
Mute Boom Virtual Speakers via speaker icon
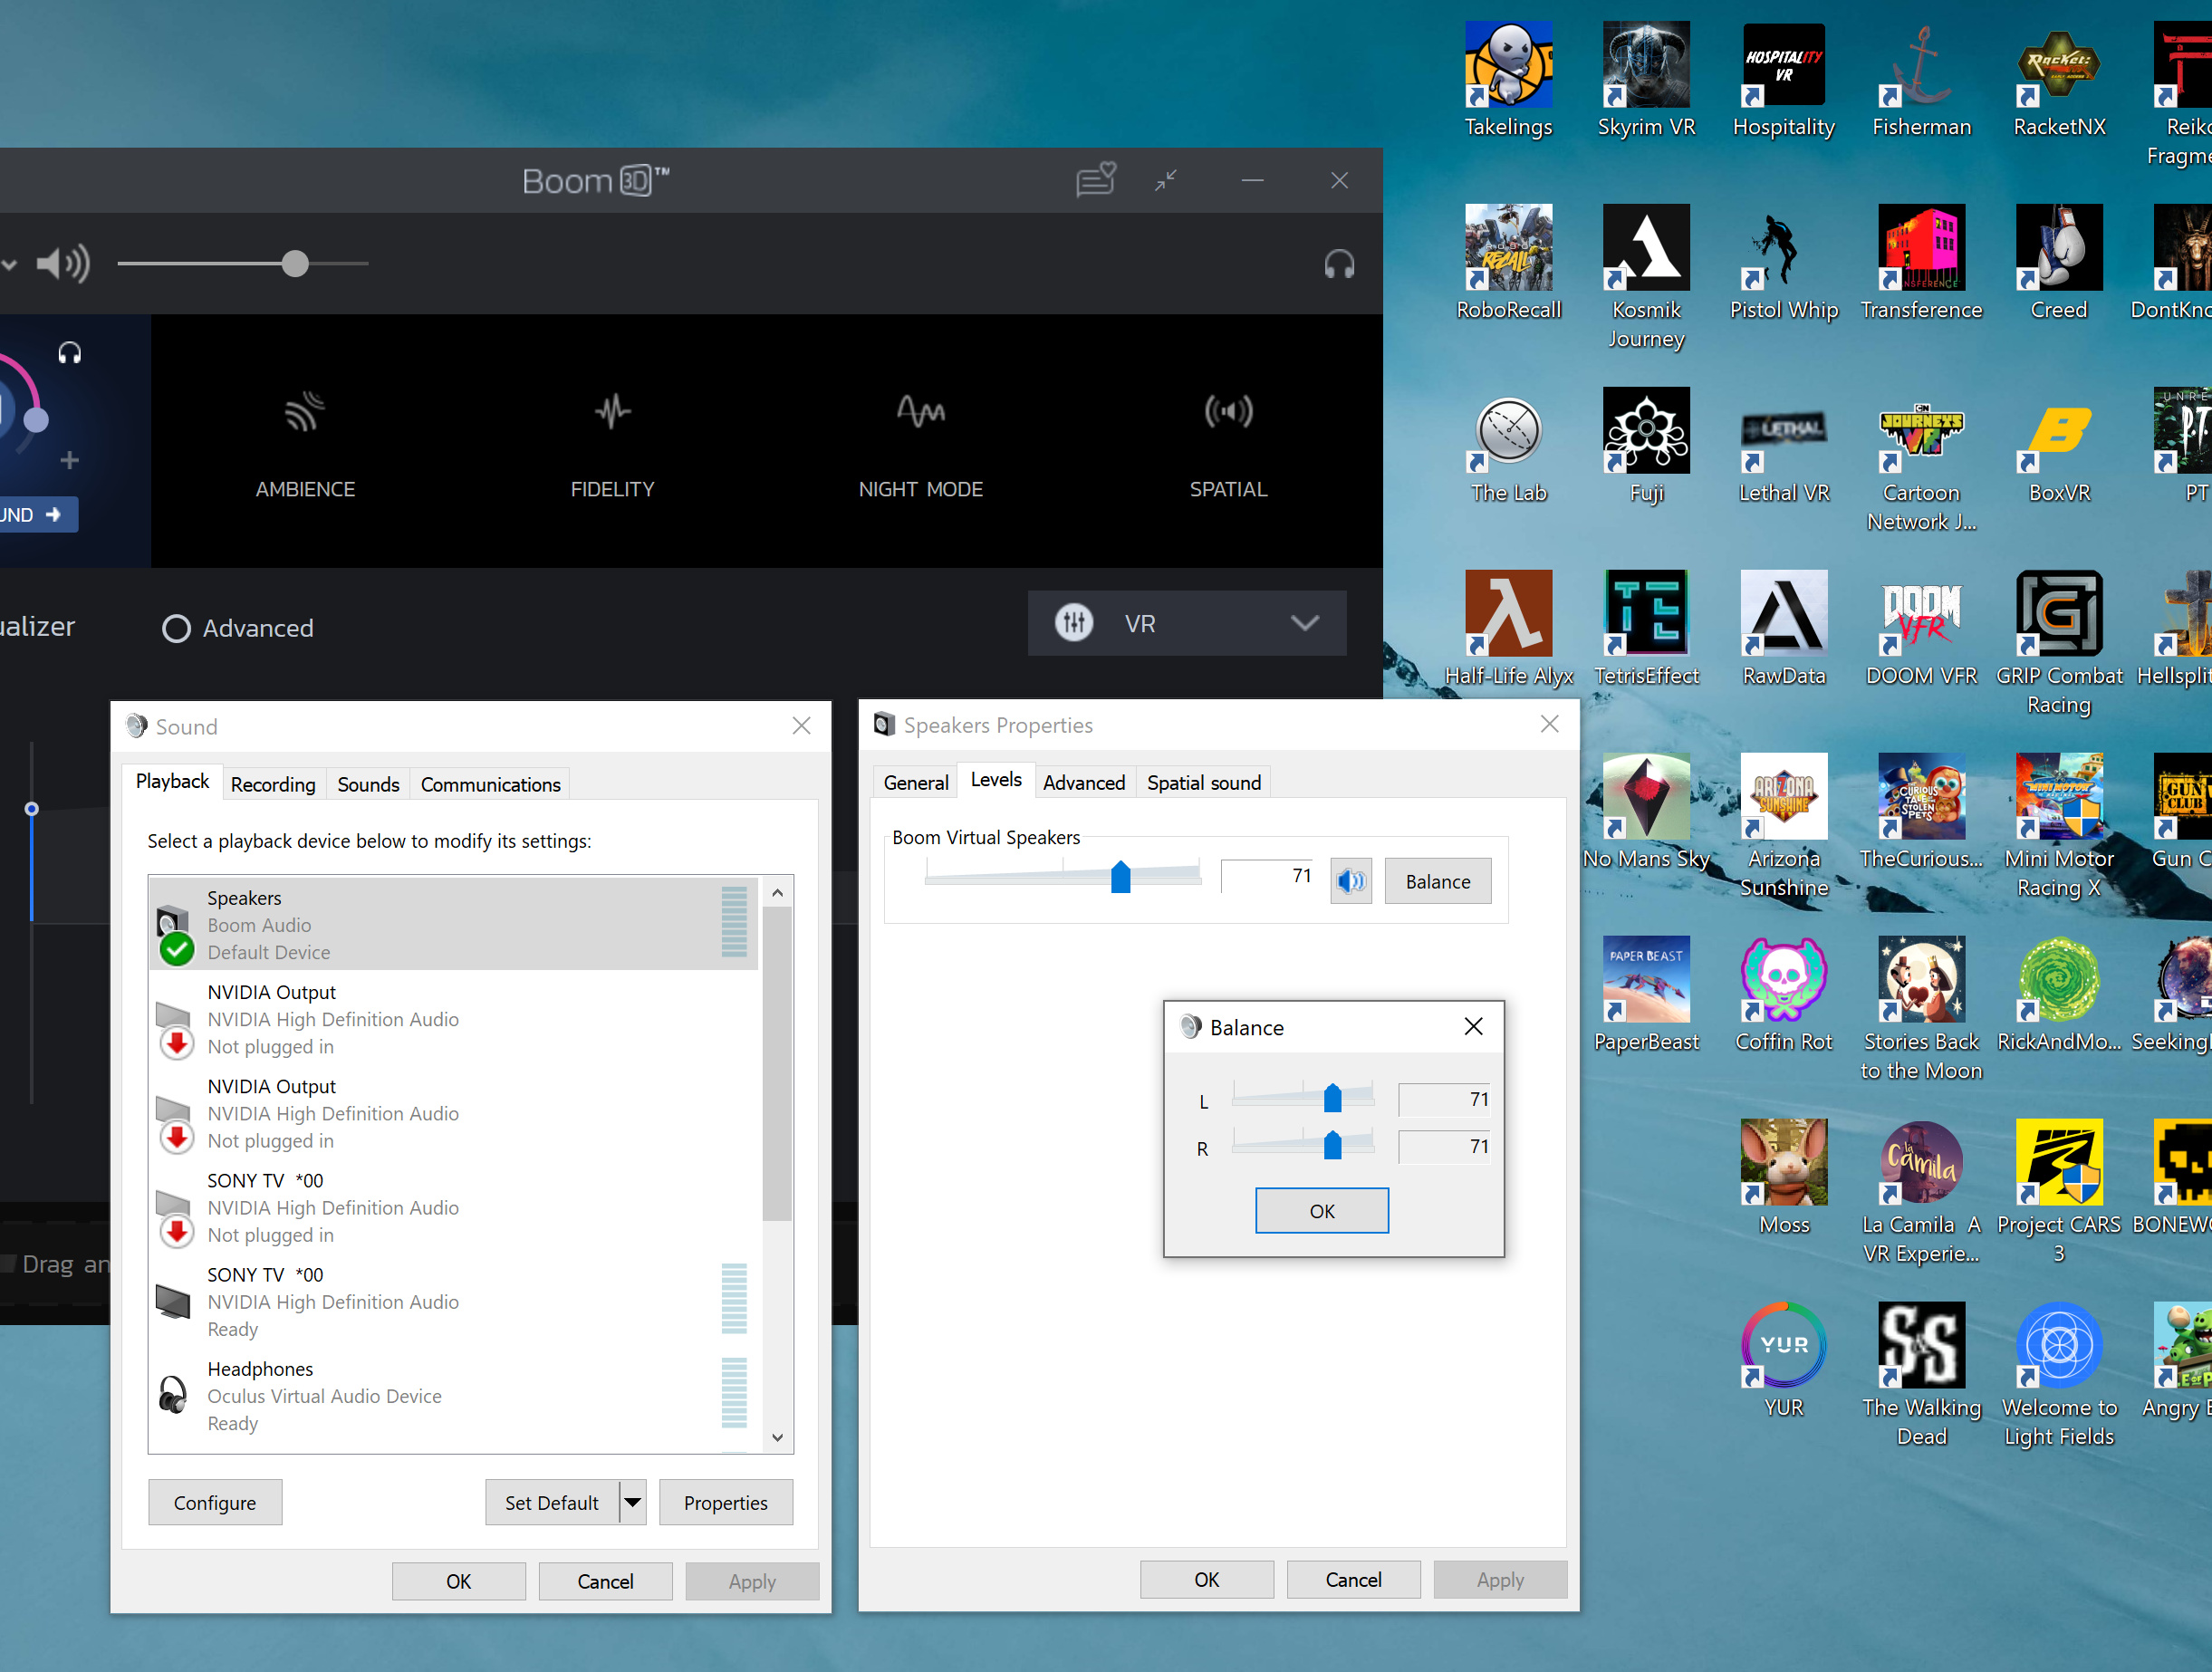(x=1350, y=881)
